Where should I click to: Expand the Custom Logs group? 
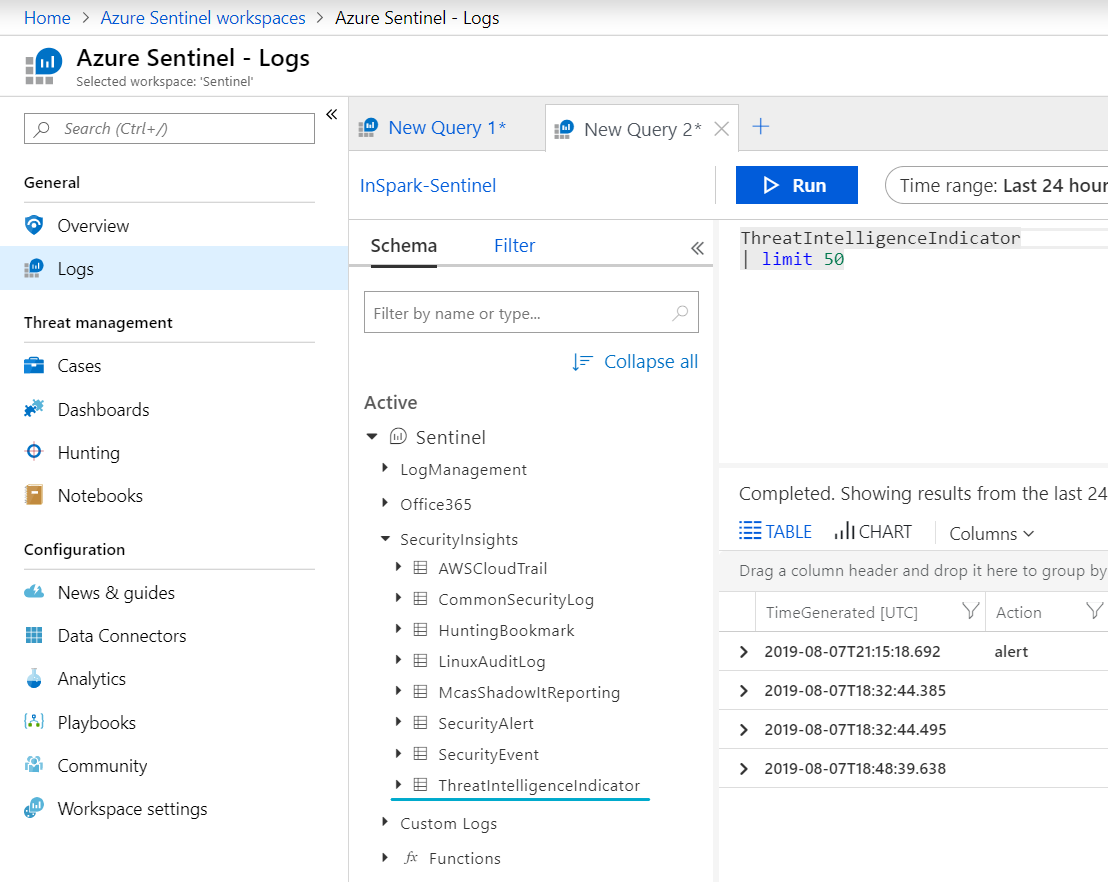click(x=384, y=822)
